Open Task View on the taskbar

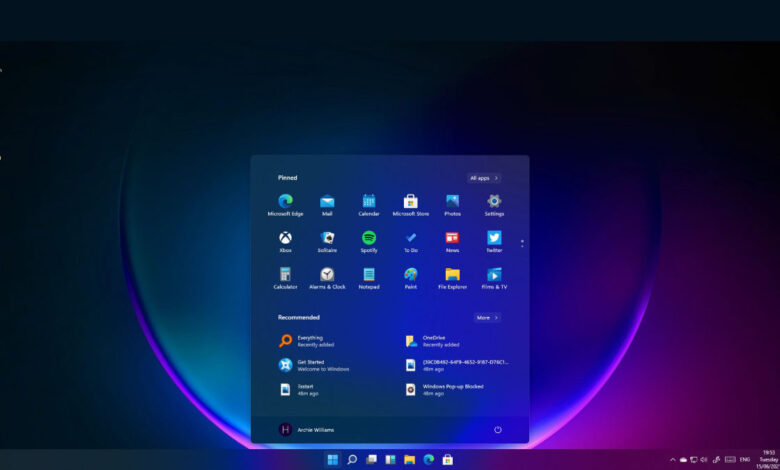pos(371,460)
